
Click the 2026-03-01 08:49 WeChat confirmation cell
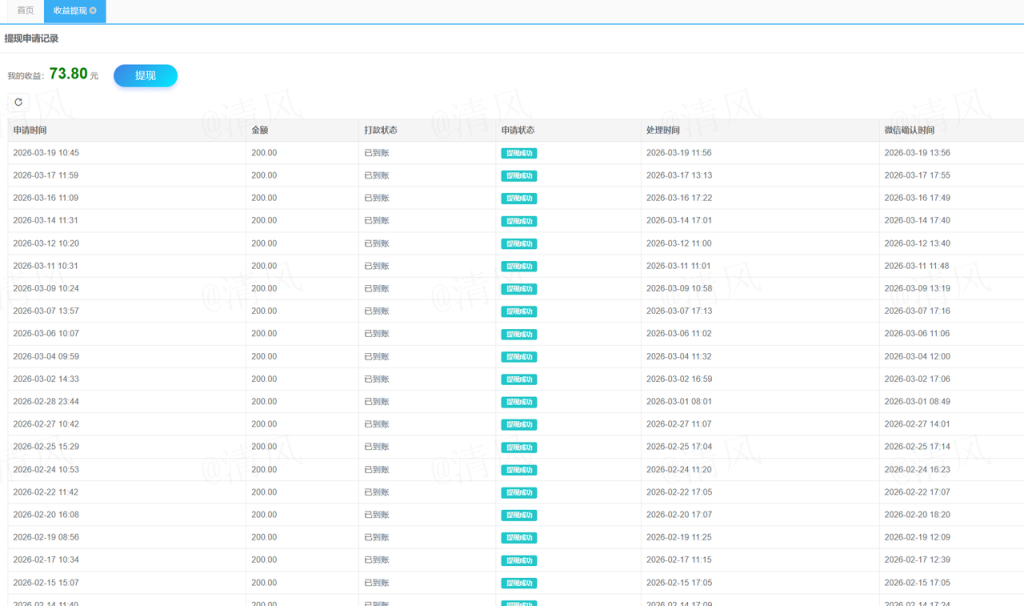tap(917, 402)
